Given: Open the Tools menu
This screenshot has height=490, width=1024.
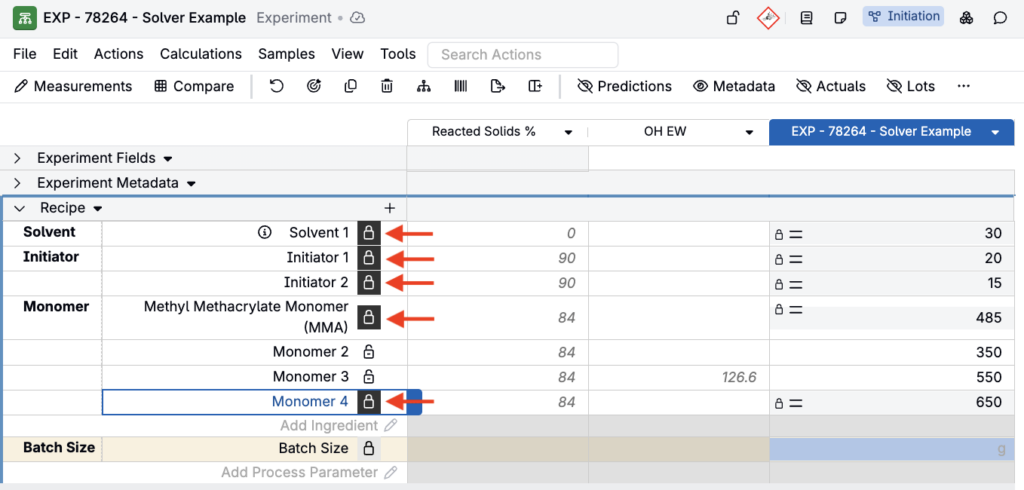Looking at the screenshot, I should [x=398, y=54].
